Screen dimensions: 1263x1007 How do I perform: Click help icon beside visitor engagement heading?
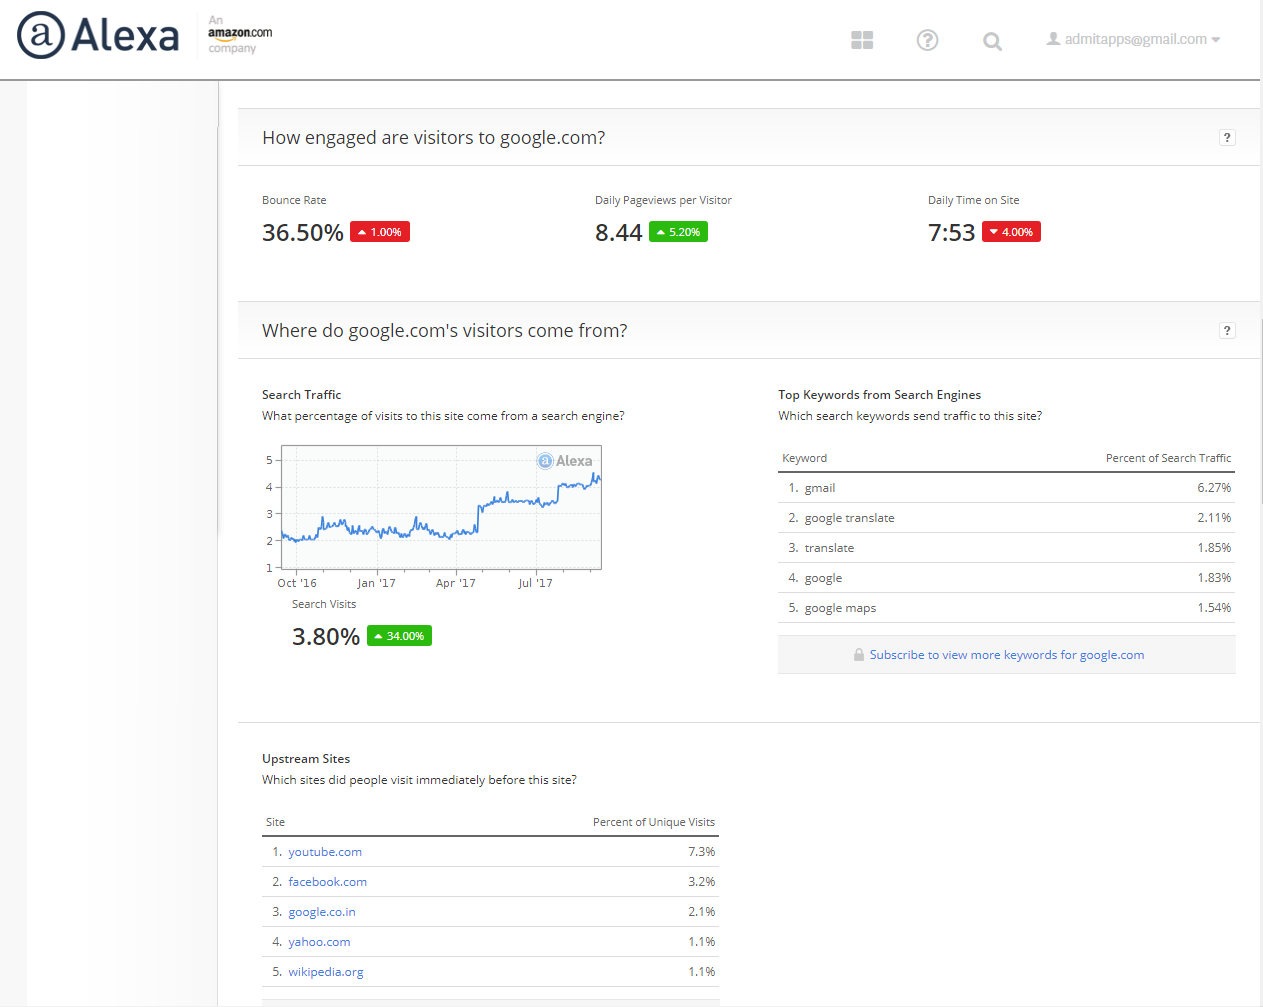1227,138
